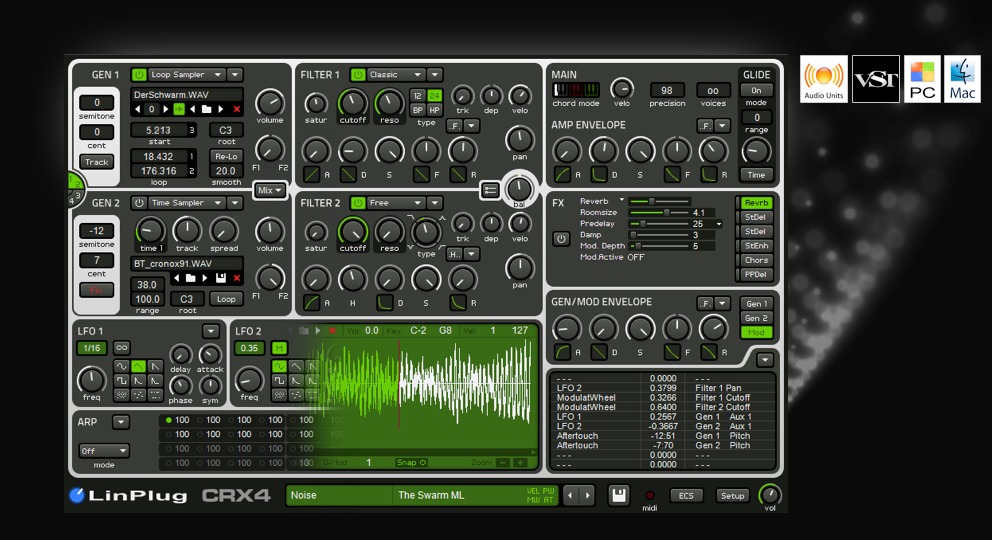Save preset with bottom floppy disk icon
This screenshot has height=540, width=992.
coord(619,495)
